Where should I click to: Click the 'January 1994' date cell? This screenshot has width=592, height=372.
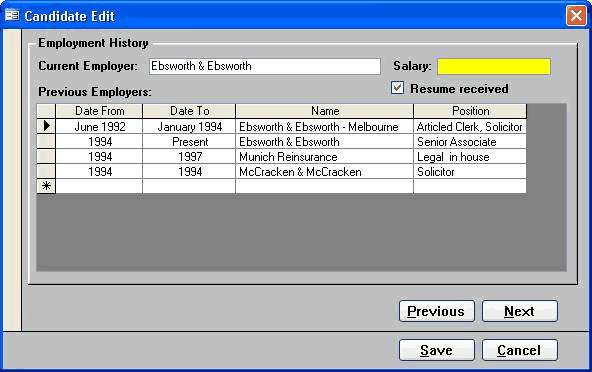pyautogui.click(x=189, y=127)
